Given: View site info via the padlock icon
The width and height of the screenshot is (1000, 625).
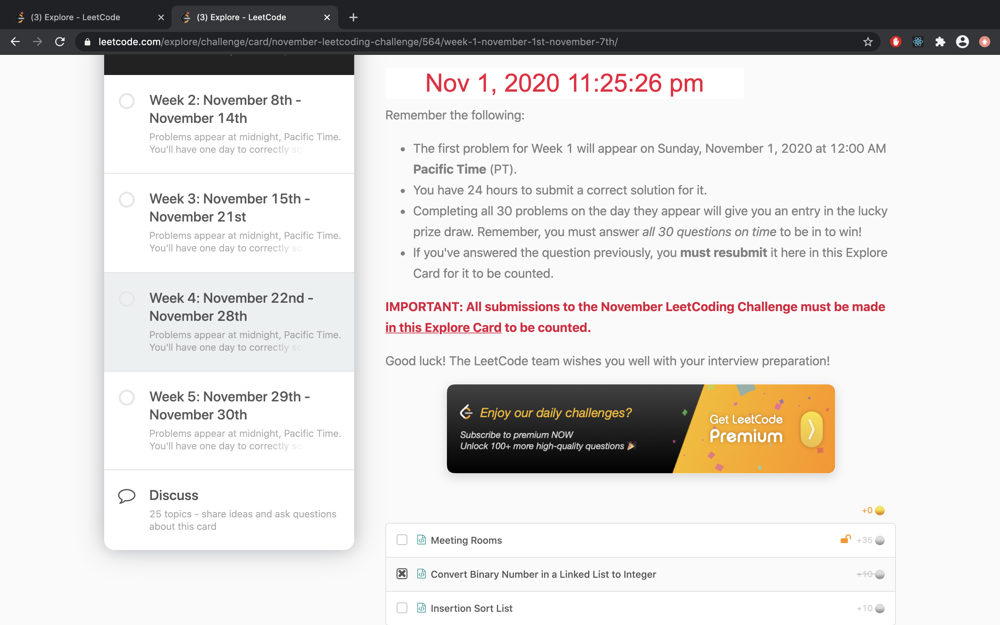Looking at the screenshot, I should pos(87,41).
